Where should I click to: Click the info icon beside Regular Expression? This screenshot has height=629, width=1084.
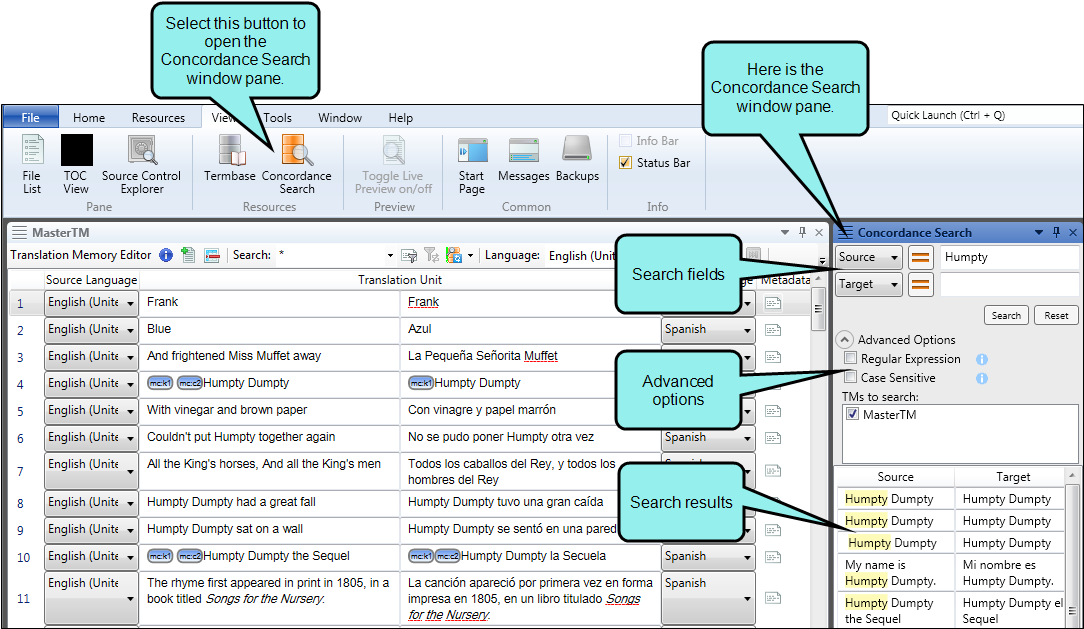982,359
